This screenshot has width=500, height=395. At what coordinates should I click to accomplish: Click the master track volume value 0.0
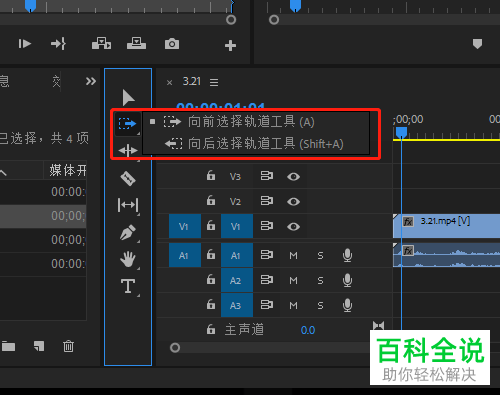click(308, 330)
